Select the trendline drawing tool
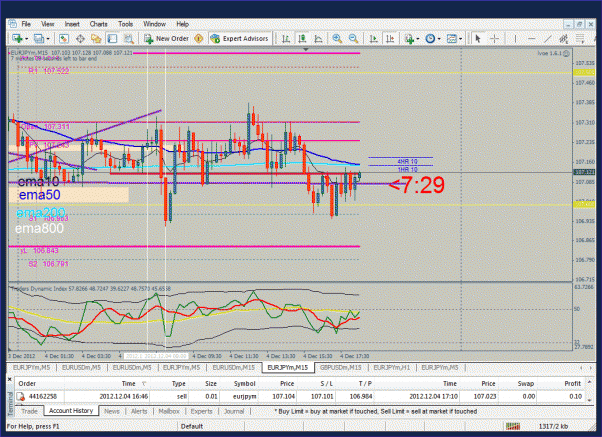Viewport: 602px width, 437px height. (548, 38)
